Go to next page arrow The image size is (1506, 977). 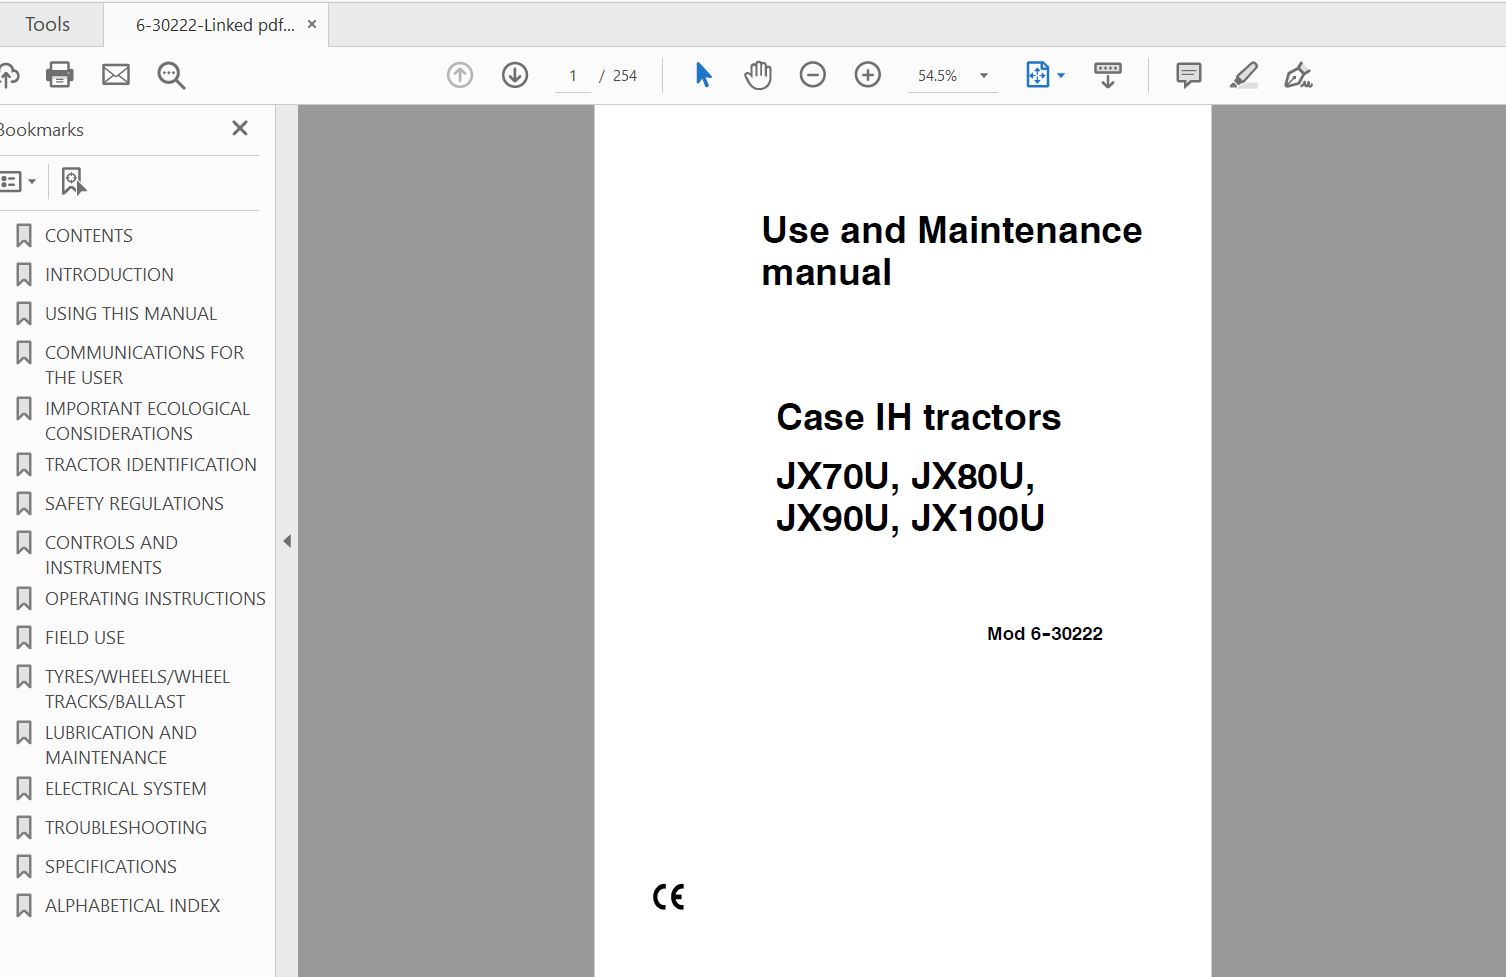(515, 75)
